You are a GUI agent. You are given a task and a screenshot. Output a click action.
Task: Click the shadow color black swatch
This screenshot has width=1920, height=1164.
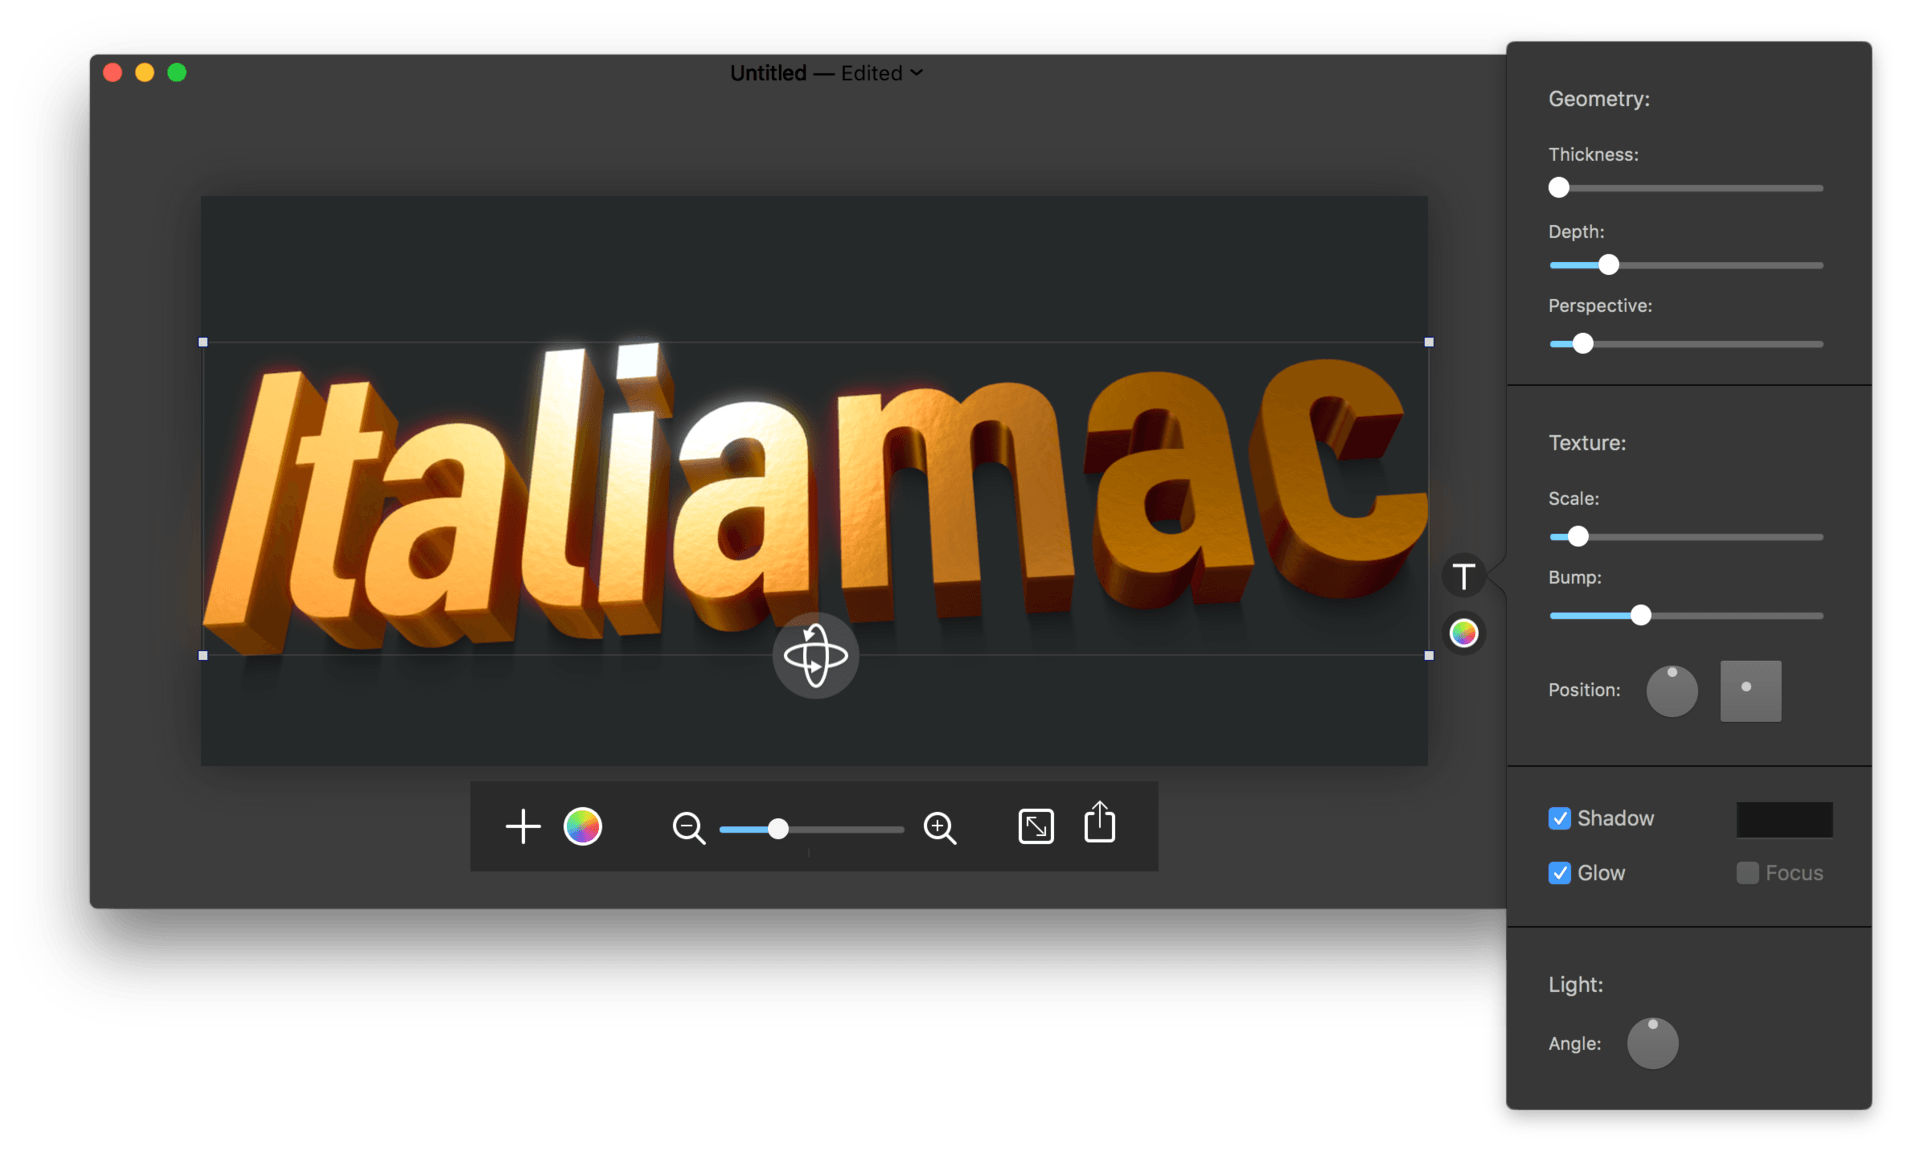coord(1785,819)
